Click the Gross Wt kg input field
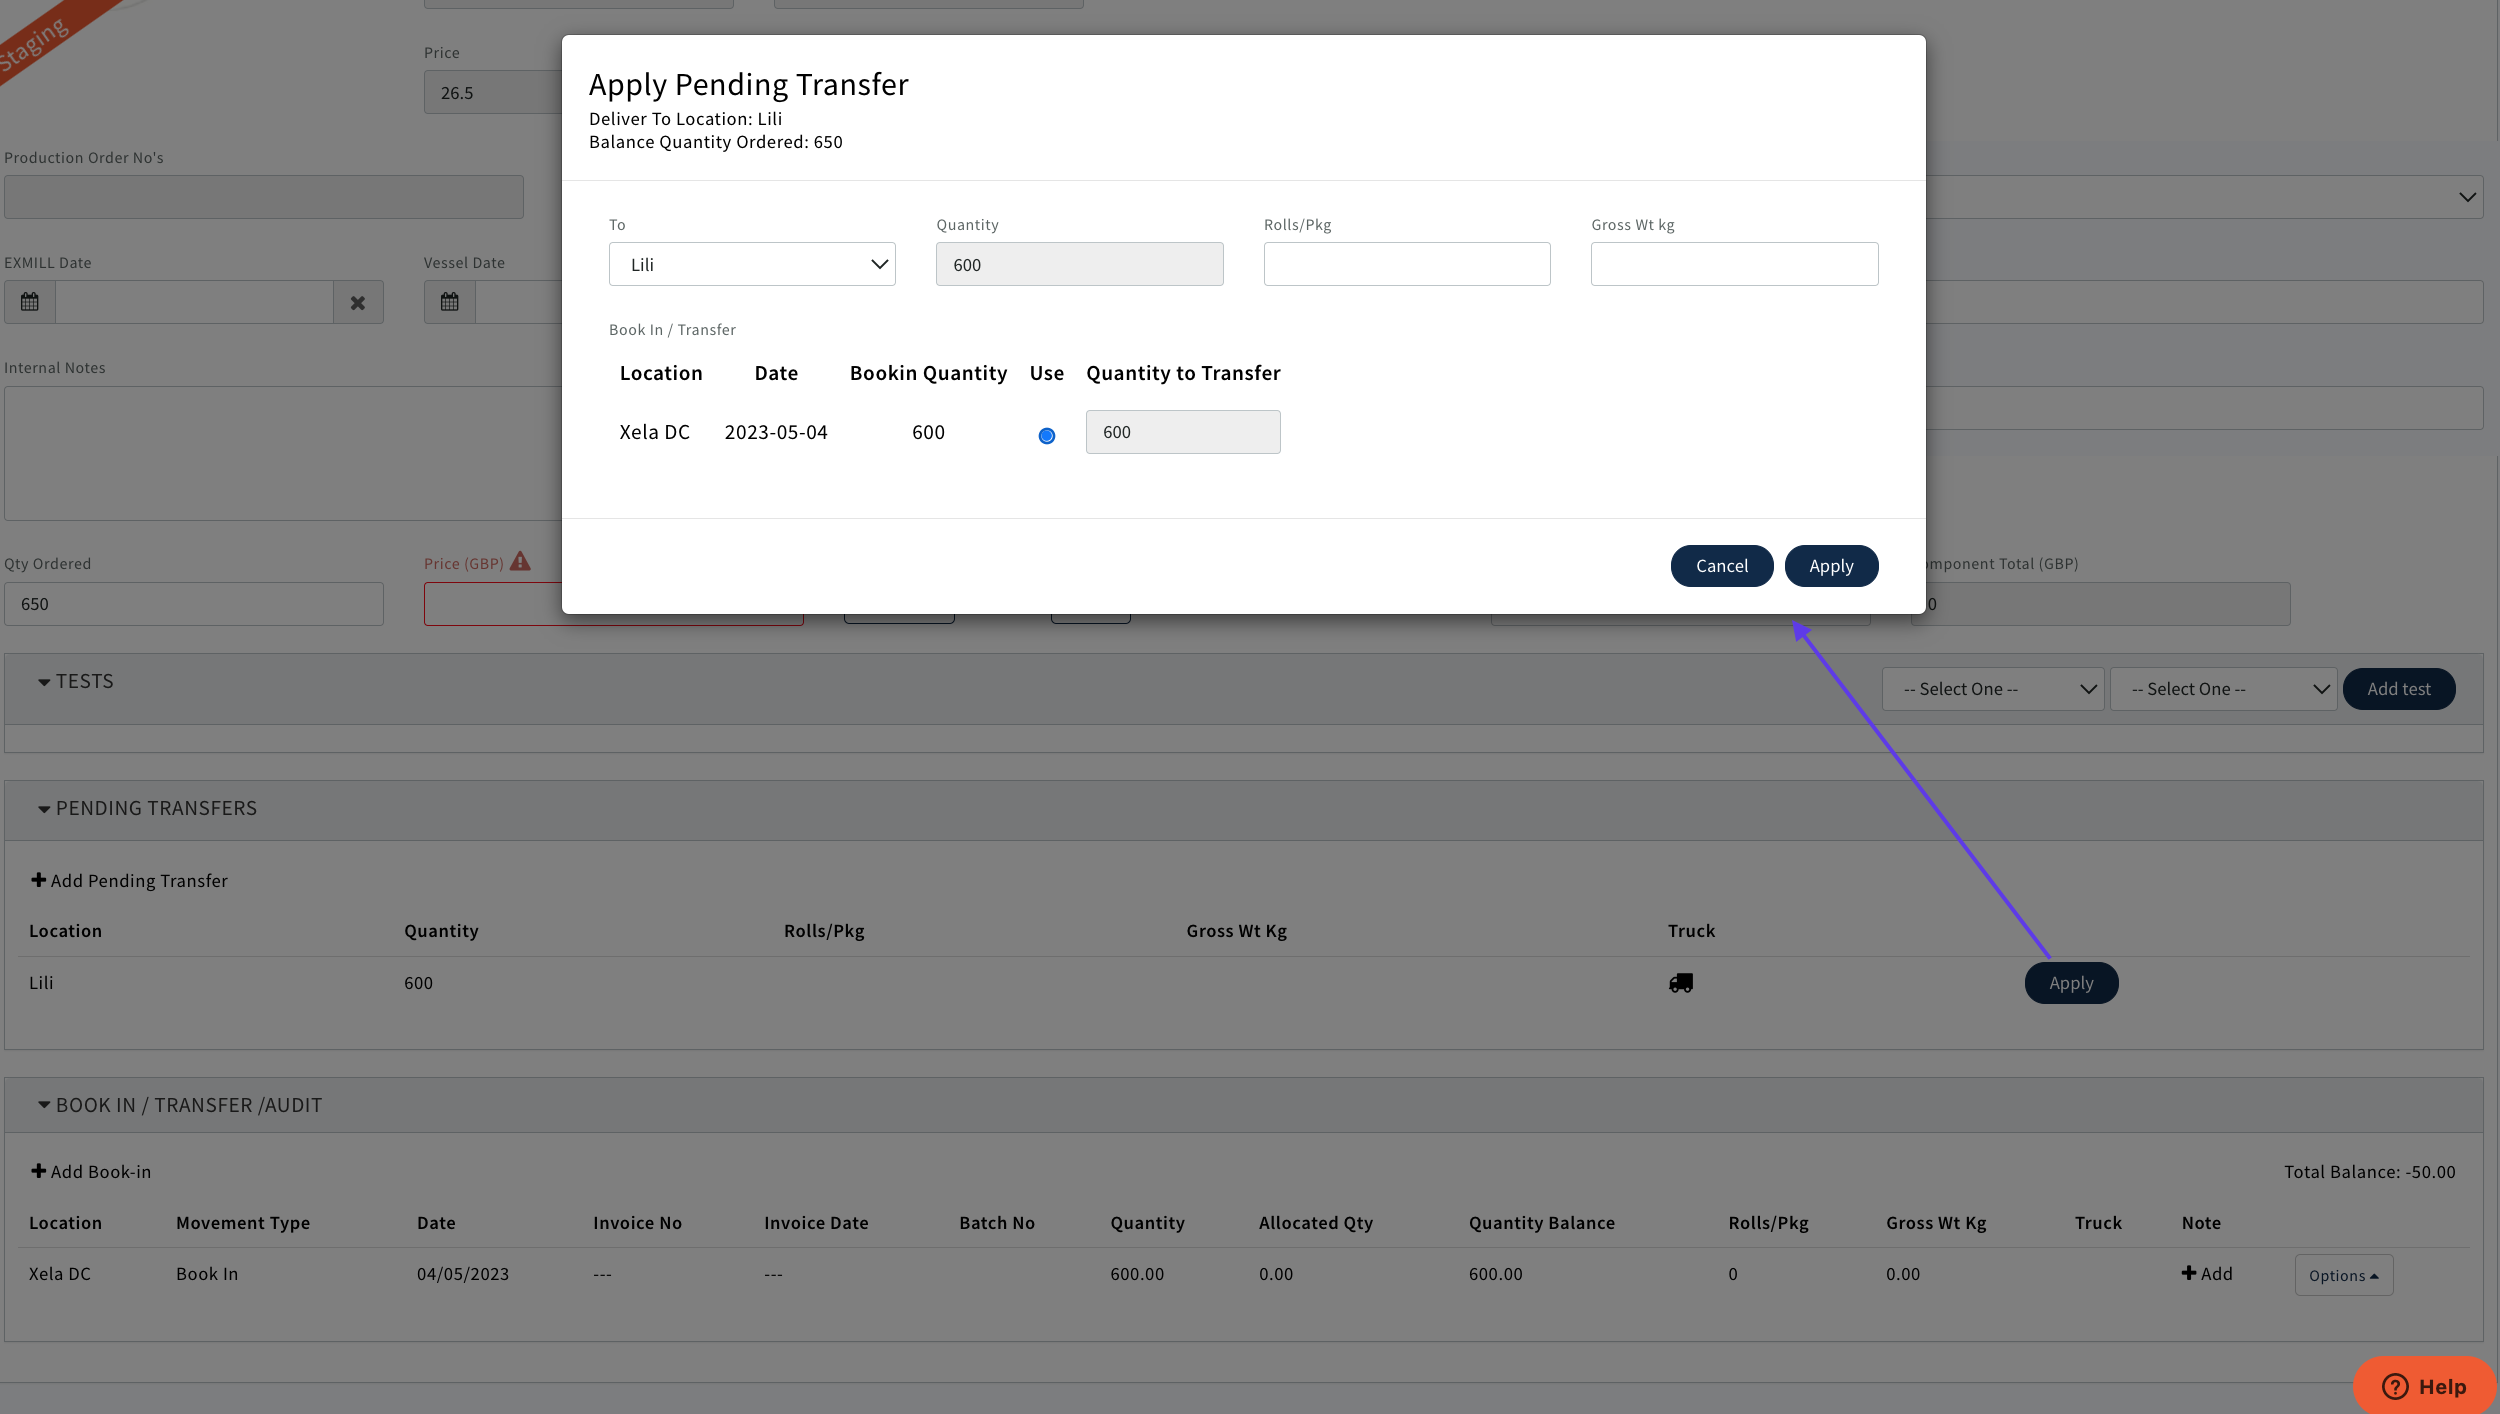This screenshot has height=1414, width=2500. 1734,264
